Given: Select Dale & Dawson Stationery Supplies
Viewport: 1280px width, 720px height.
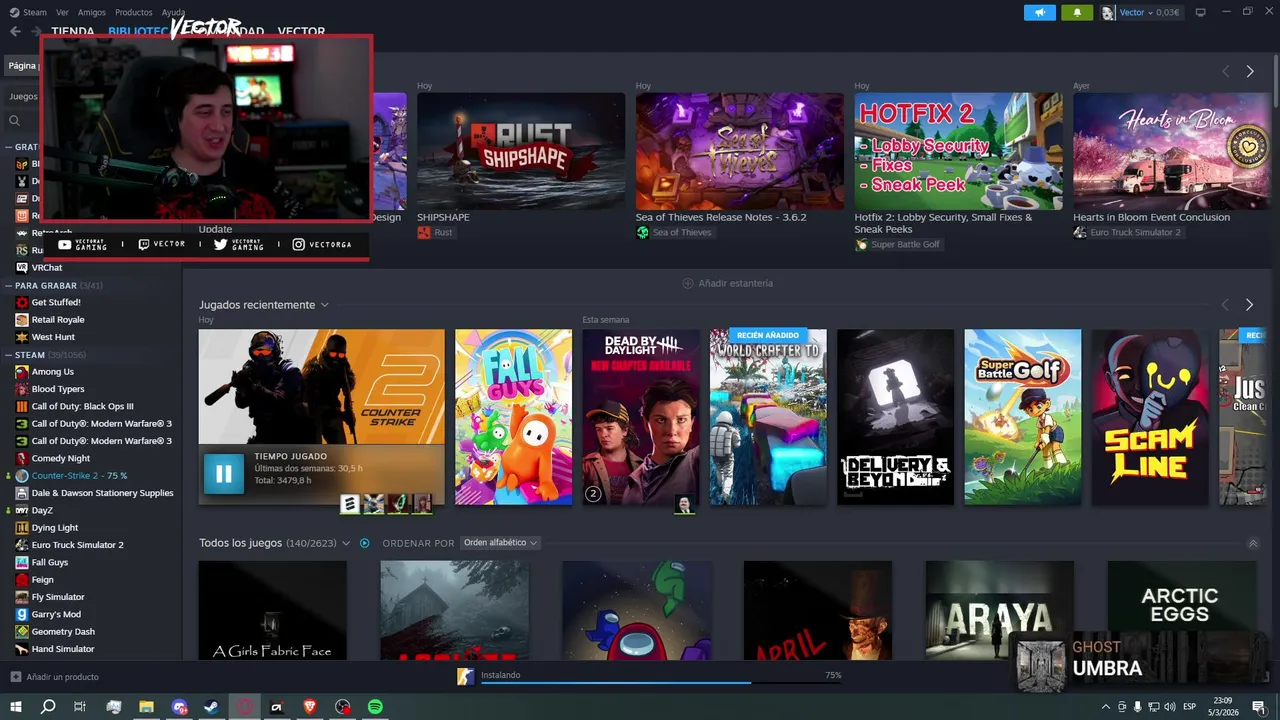Looking at the screenshot, I should coord(102,493).
